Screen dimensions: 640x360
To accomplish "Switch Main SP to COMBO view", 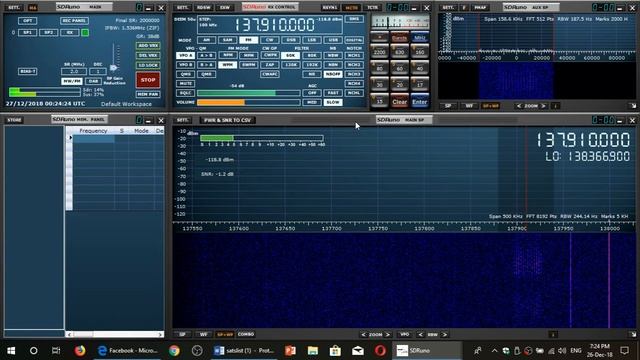I will click(246, 334).
